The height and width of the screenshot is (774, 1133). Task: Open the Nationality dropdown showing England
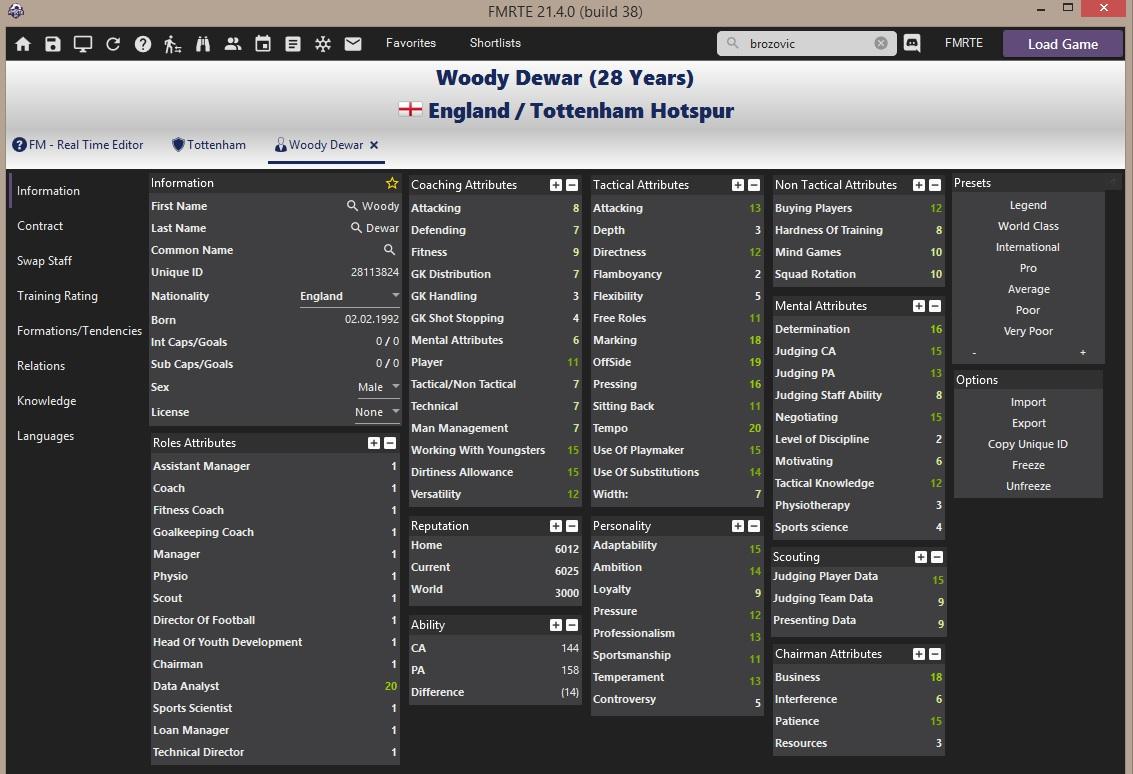[x=349, y=296]
